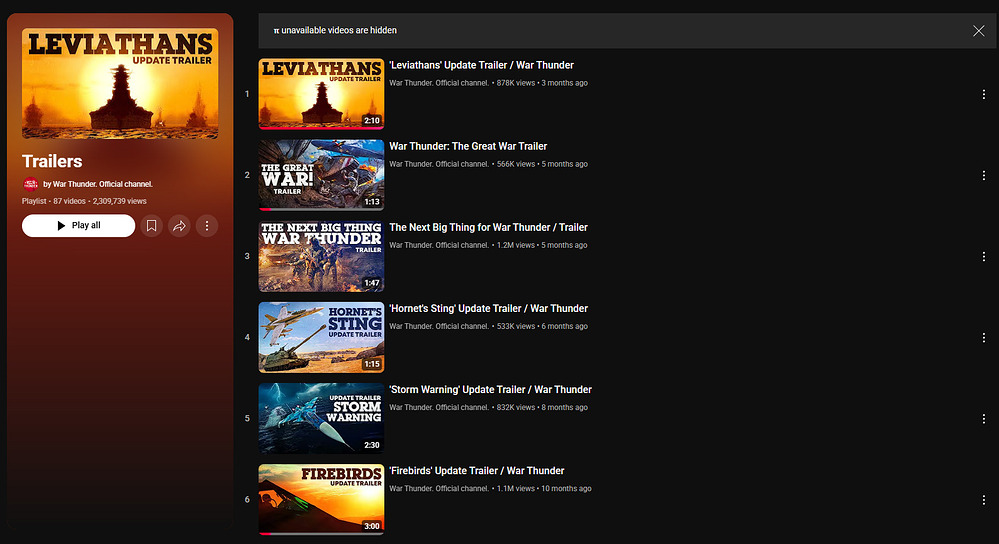The height and width of the screenshot is (544, 999).
Task: Click channel name under Leviathans video
Action: 439,83
